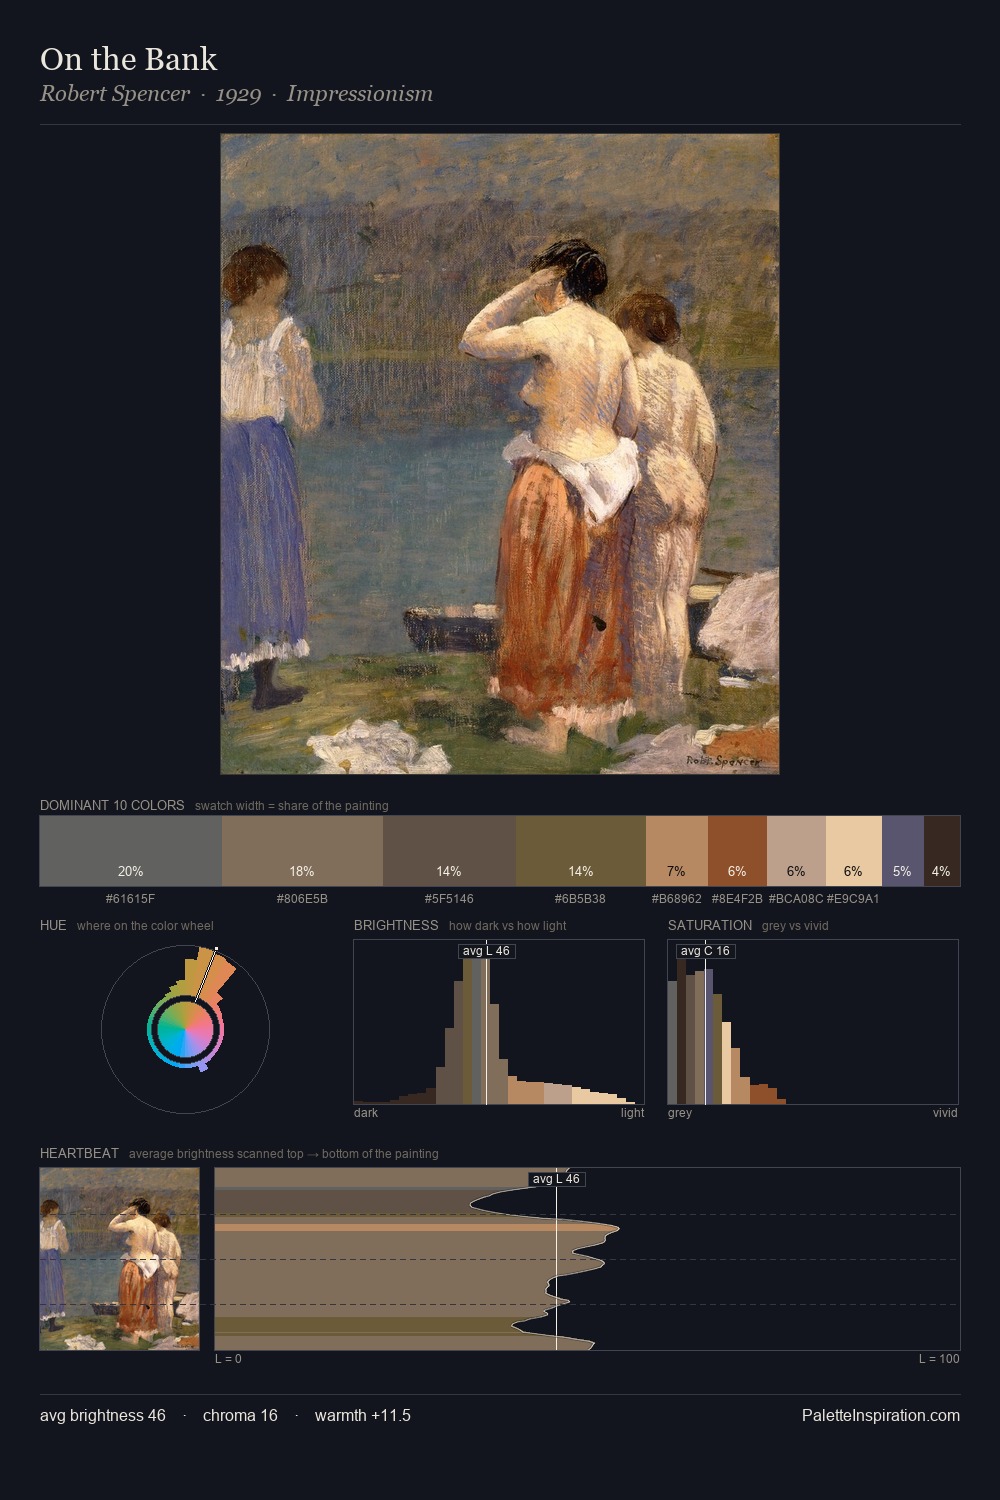Viewport: 1000px width, 1500px height.
Task: Click the hex code text #6B5B38
Action: [580, 899]
